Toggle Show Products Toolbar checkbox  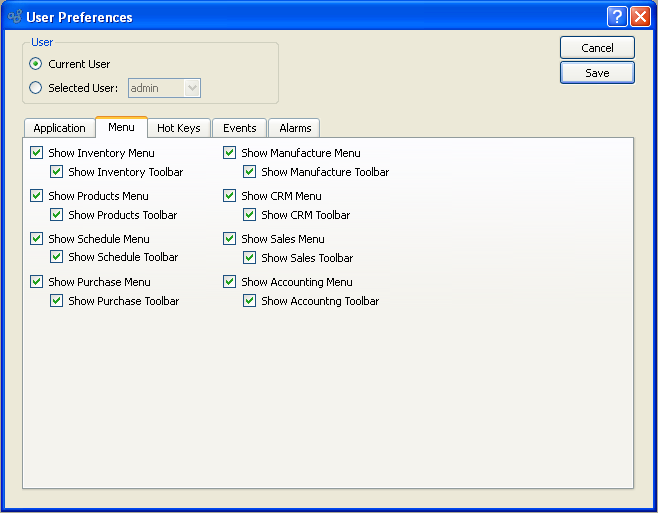[57, 215]
